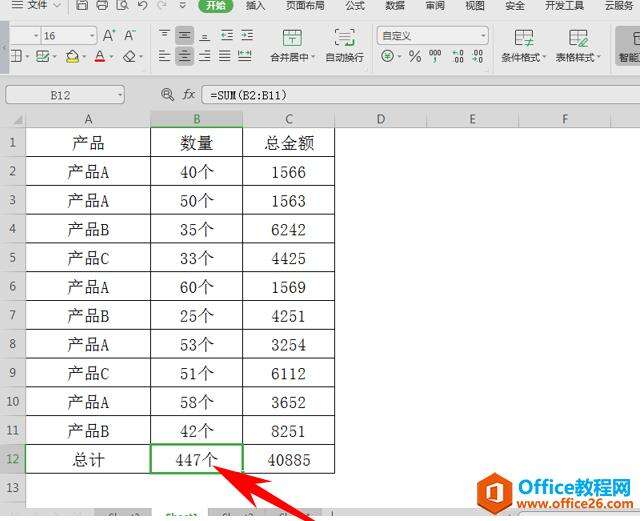Image resolution: width=640 pixels, height=521 pixels.
Task: Expand the fill color dropdown arrow
Action: pos(84,56)
